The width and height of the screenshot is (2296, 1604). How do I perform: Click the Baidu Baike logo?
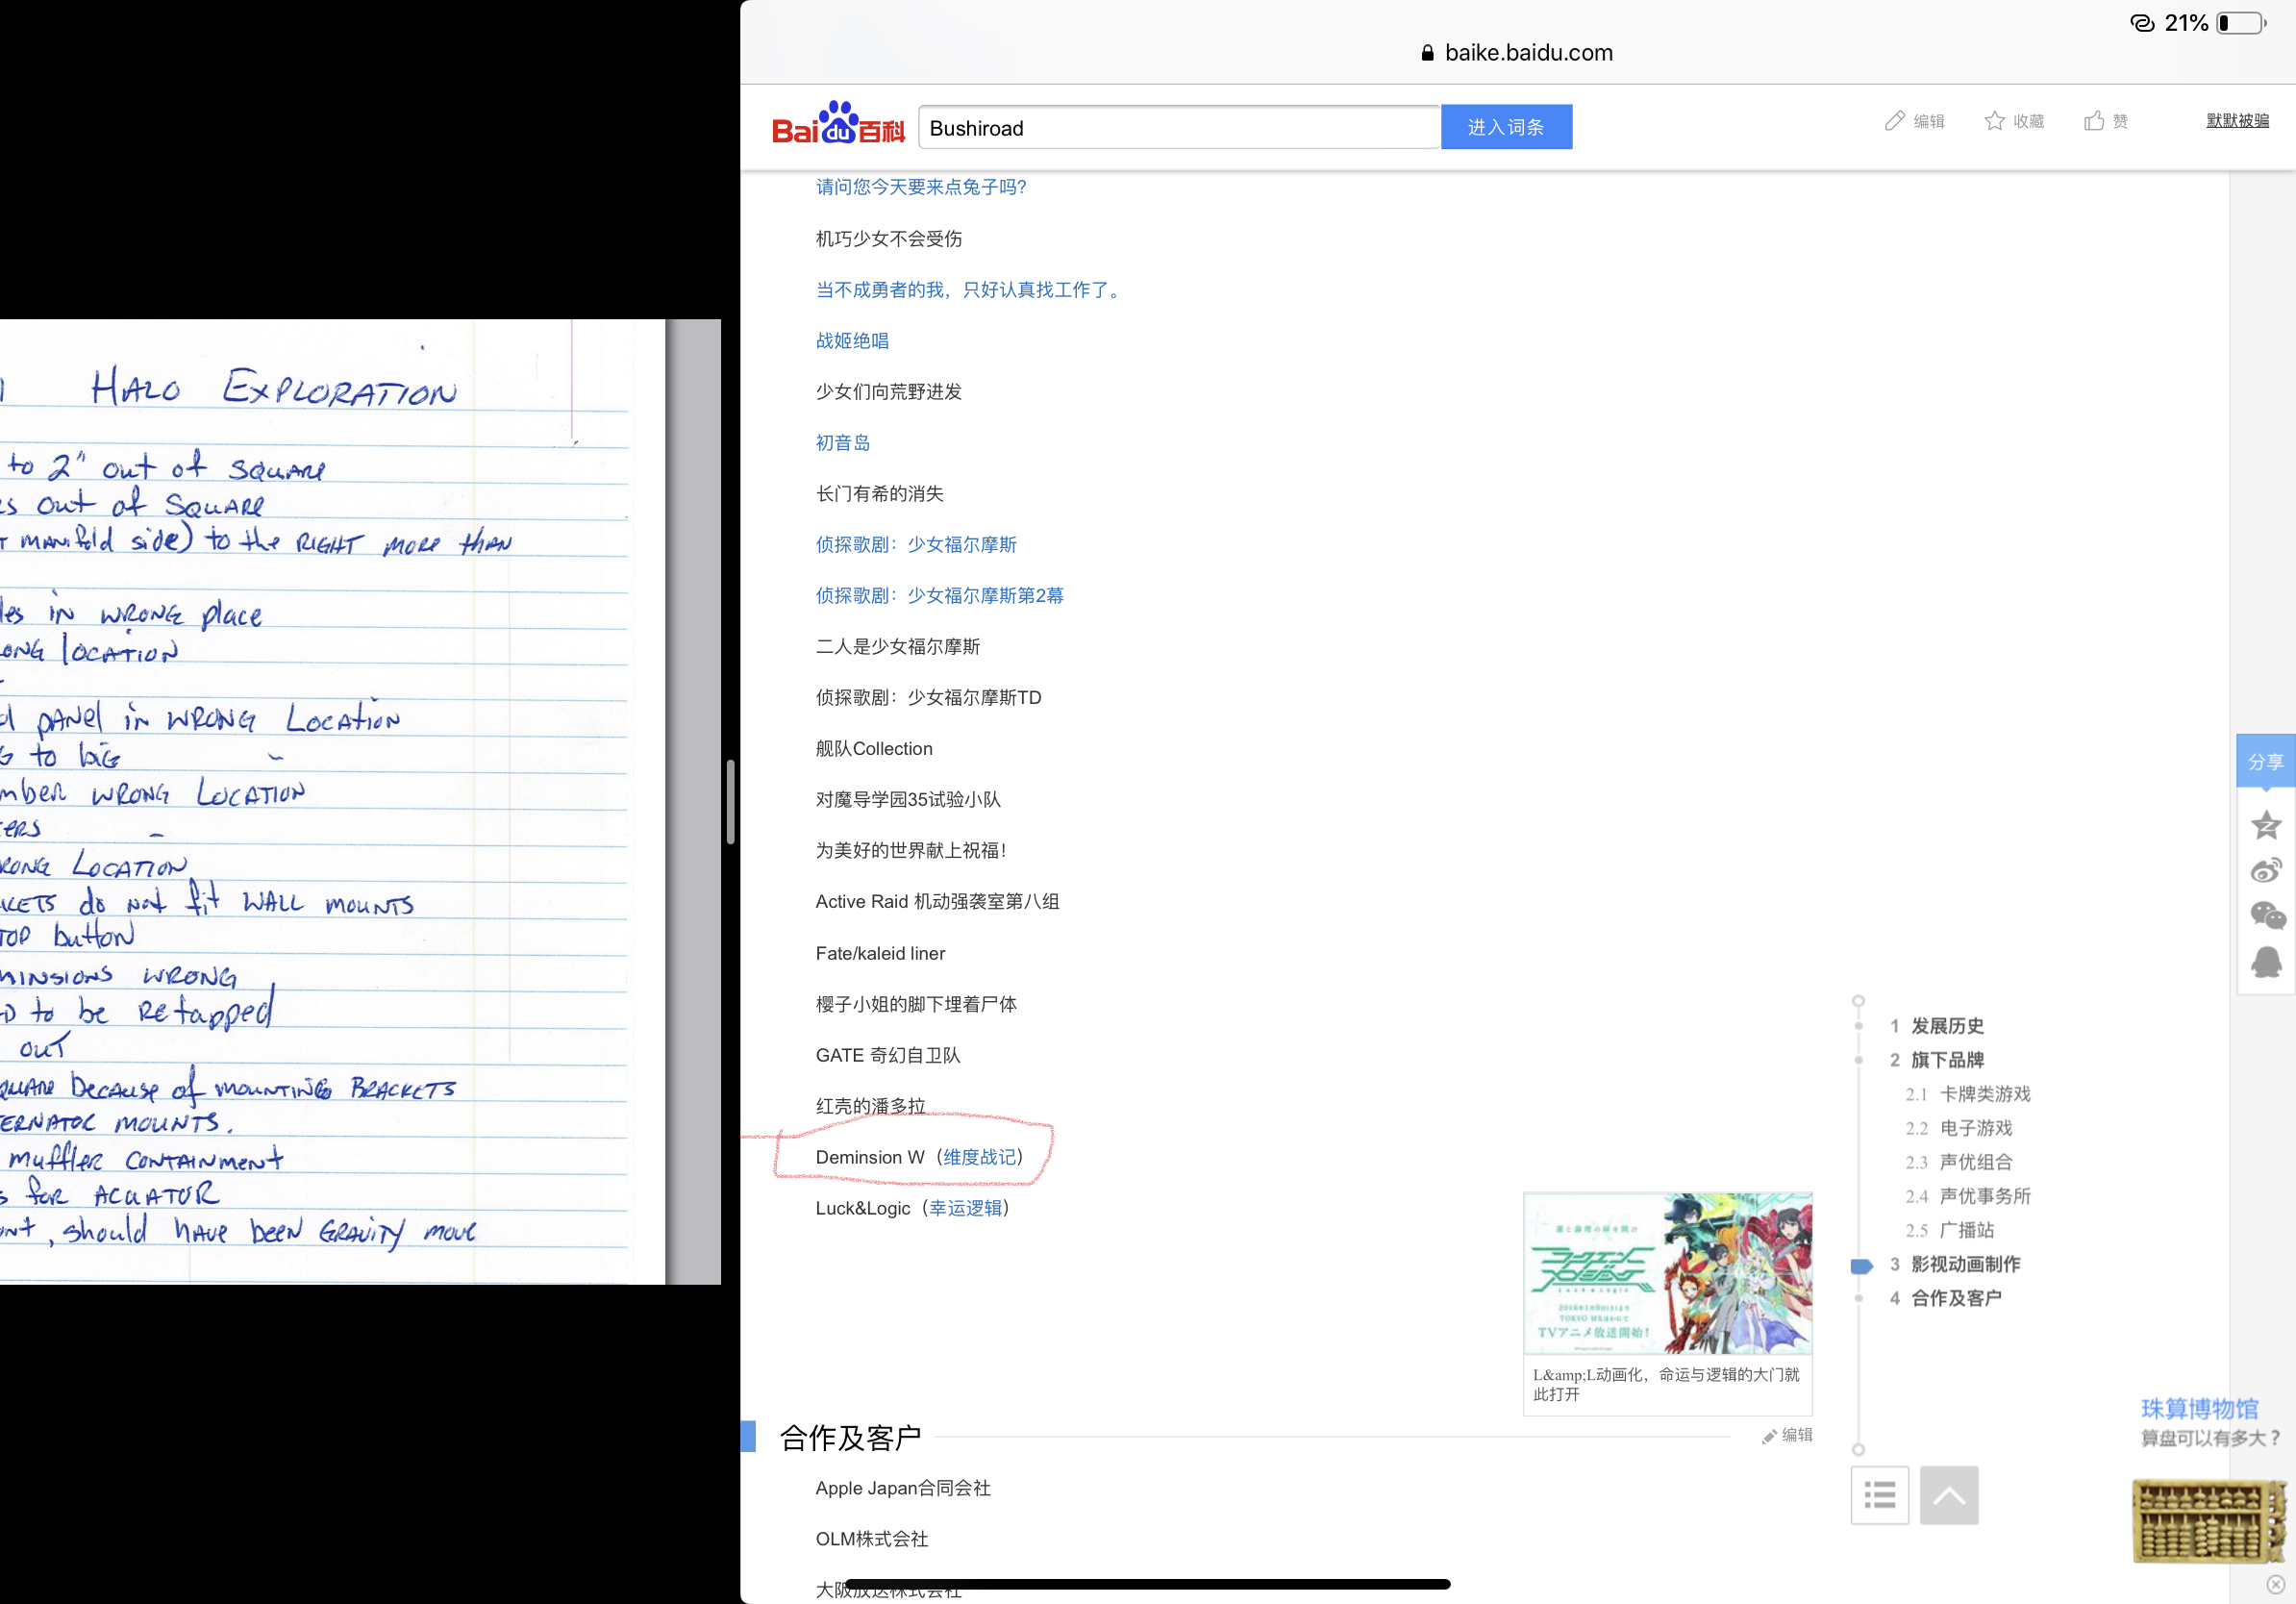[838, 124]
